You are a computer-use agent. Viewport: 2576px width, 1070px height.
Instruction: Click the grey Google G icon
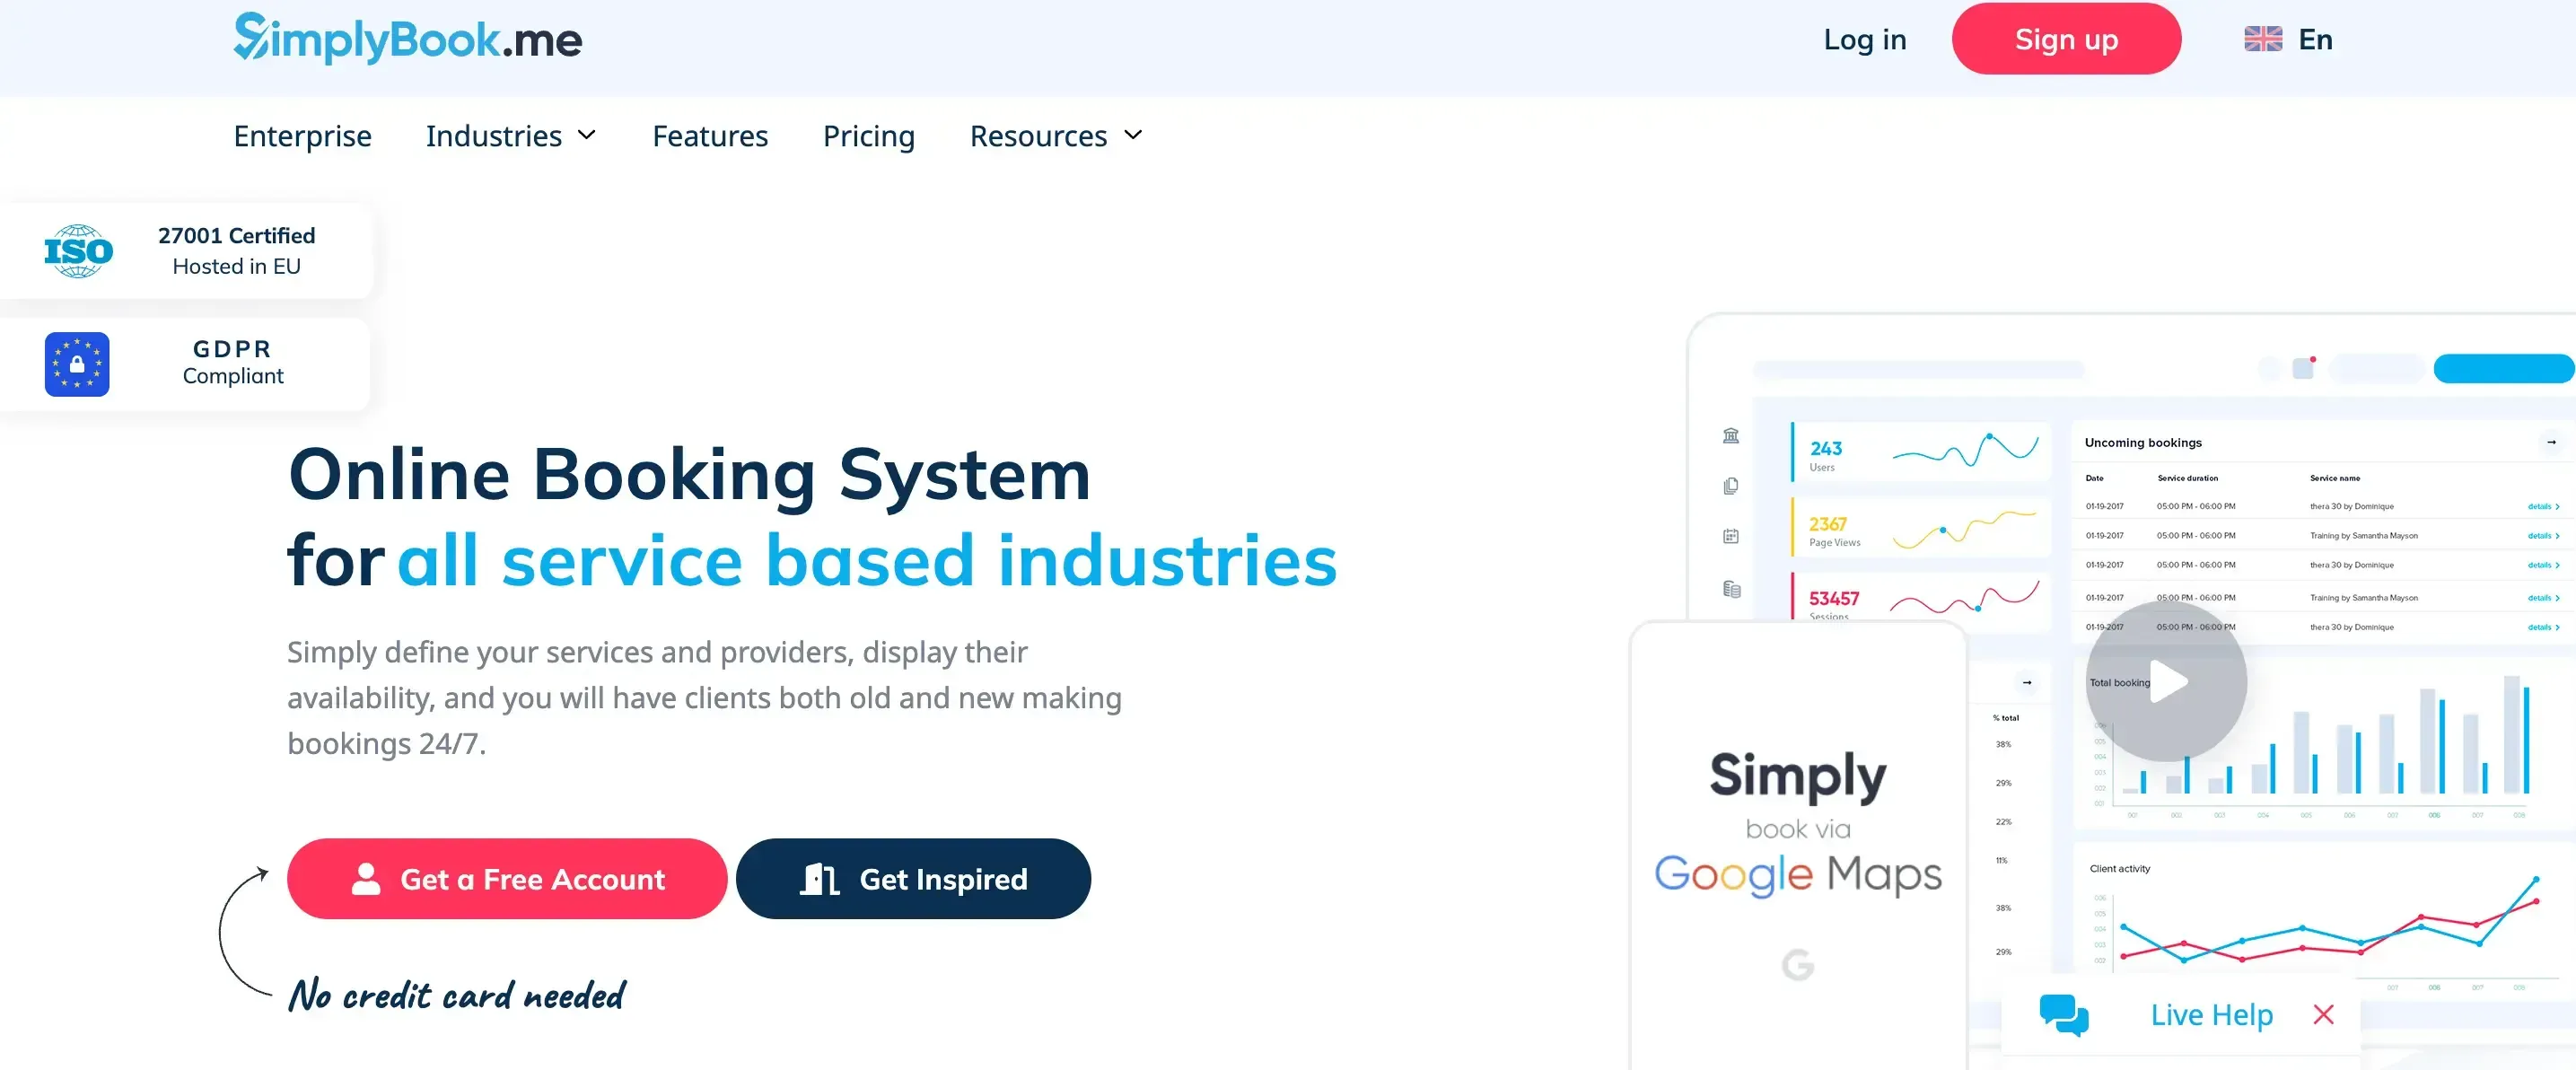tap(1797, 964)
